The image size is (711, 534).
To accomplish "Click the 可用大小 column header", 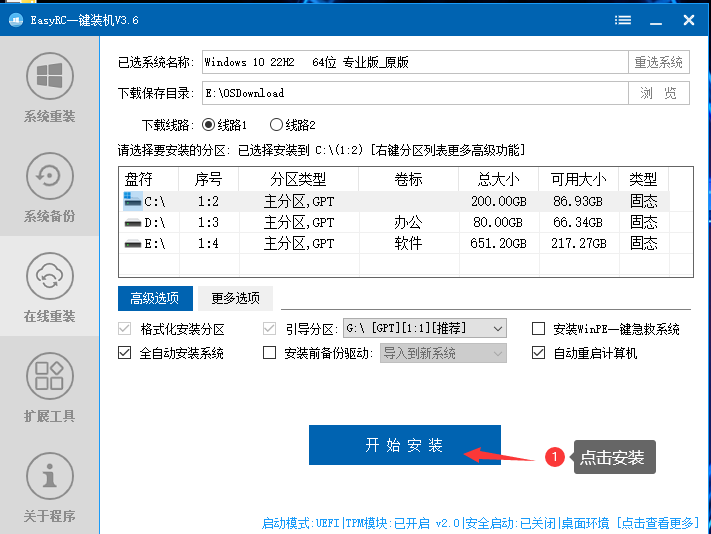I will tap(579, 180).
